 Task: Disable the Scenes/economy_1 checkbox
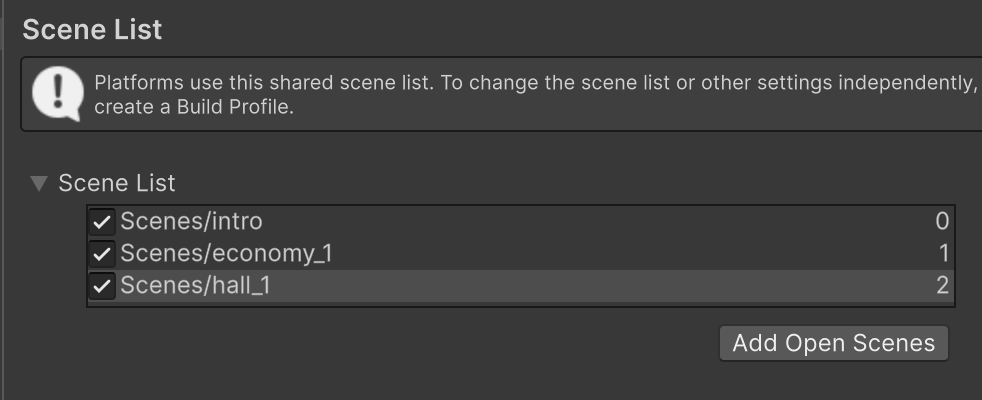102,254
